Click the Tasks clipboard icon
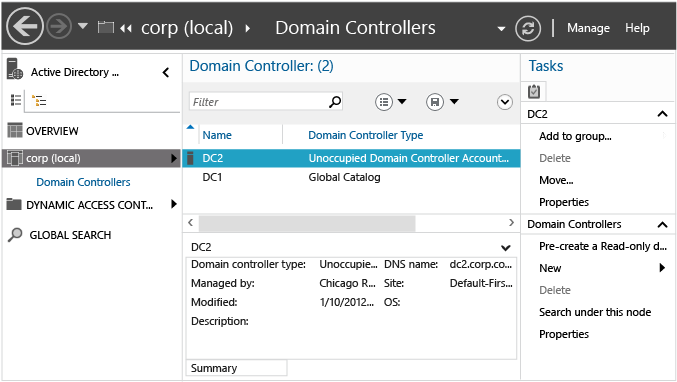677x382 pixels. click(x=534, y=91)
